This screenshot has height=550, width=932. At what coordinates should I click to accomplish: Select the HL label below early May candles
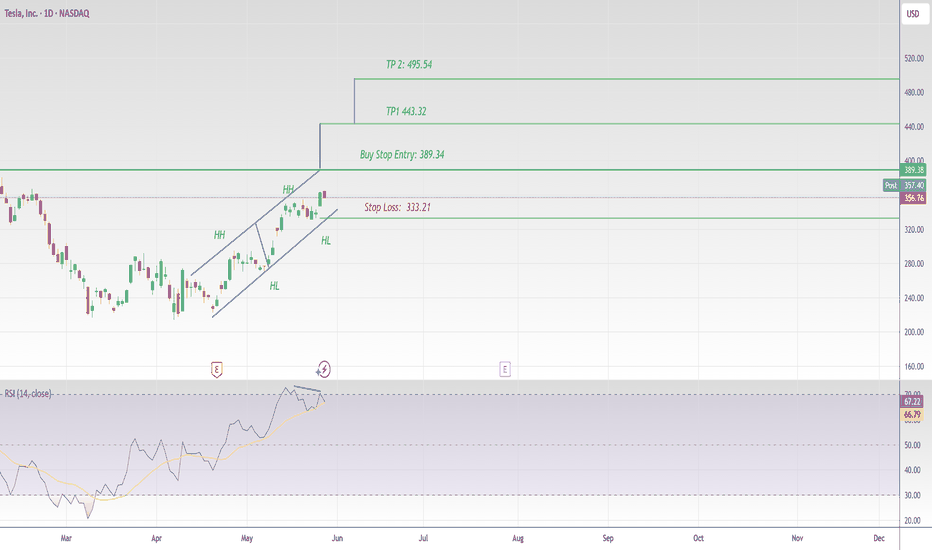pos(274,286)
